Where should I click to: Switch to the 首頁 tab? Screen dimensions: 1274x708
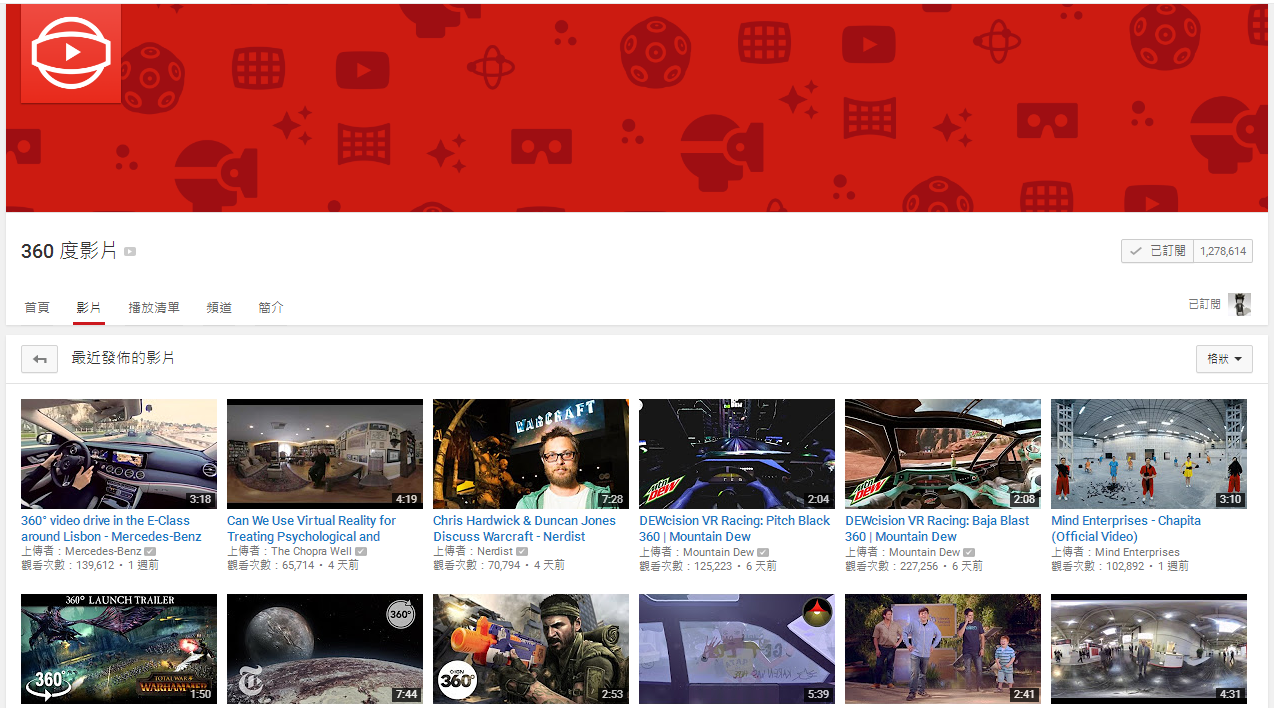pos(37,307)
